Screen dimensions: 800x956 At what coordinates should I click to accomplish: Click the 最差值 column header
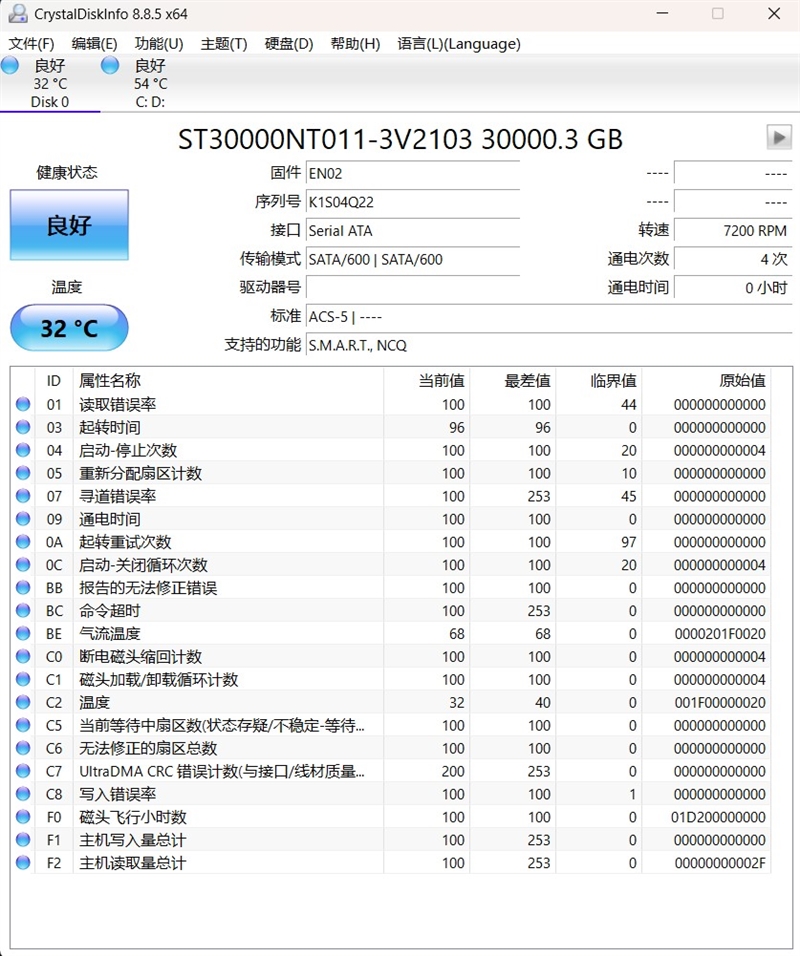click(x=513, y=381)
